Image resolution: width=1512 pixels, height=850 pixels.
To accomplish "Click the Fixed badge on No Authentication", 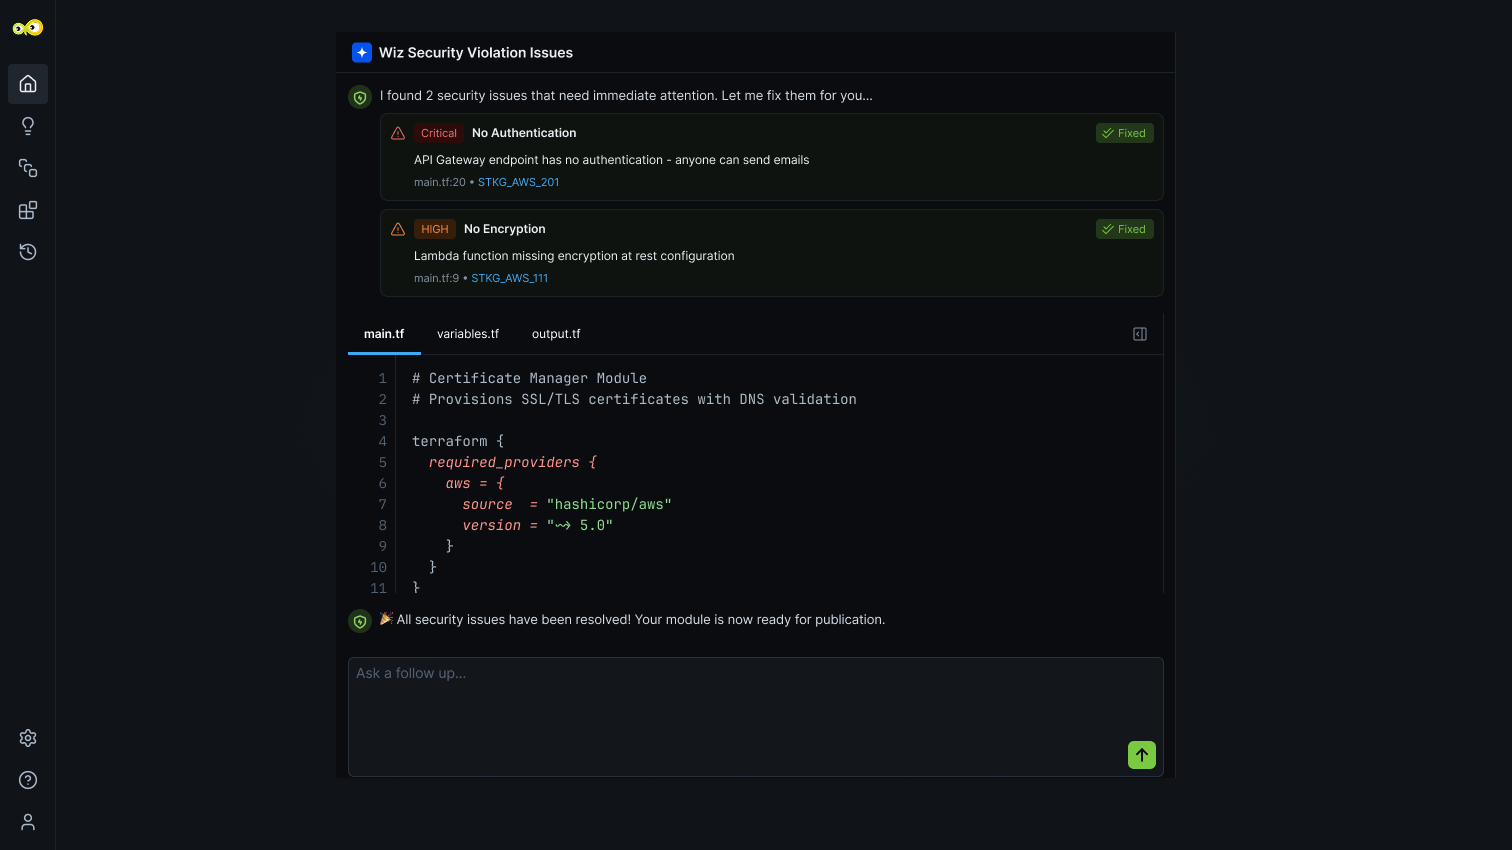I will tap(1124, 133).
